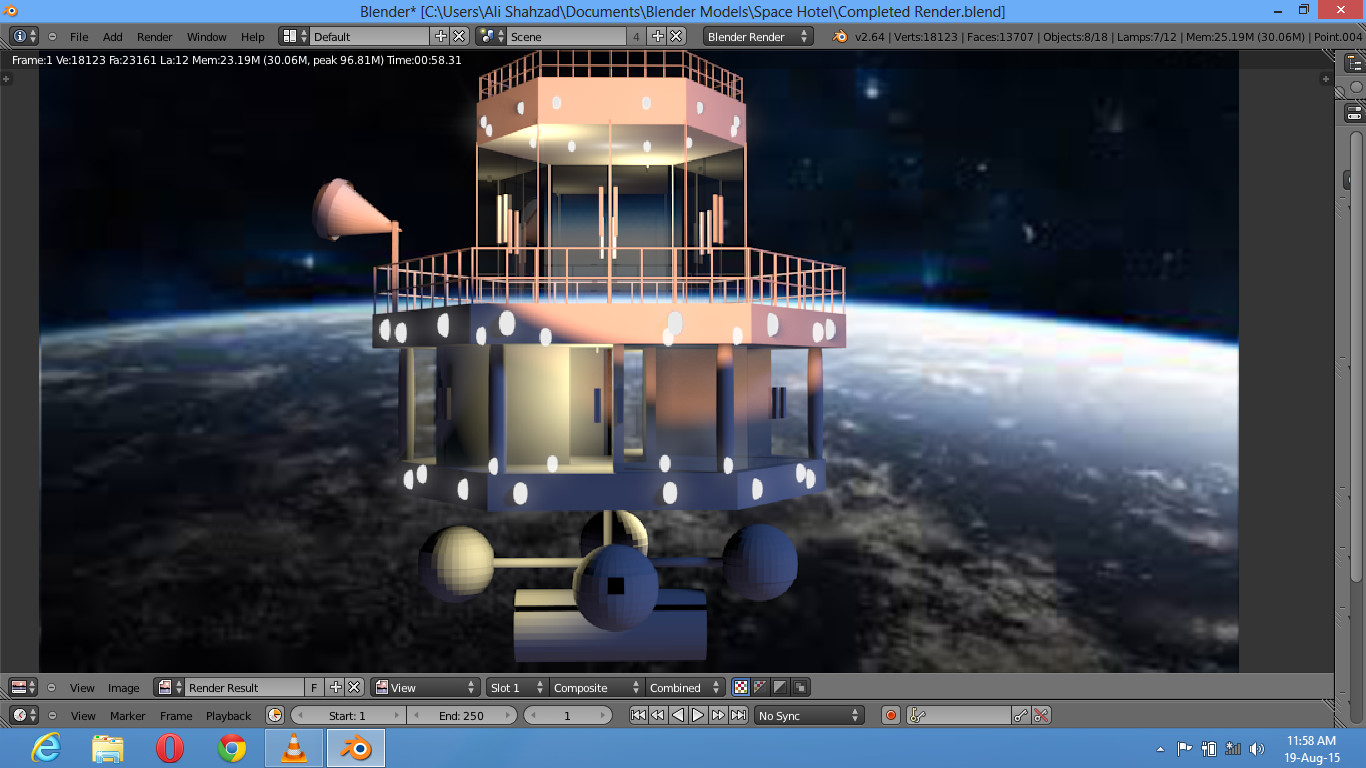This screenshot has width=1366, height=768.
Task: Open the Render menu
Action: [x=155, y=36]
